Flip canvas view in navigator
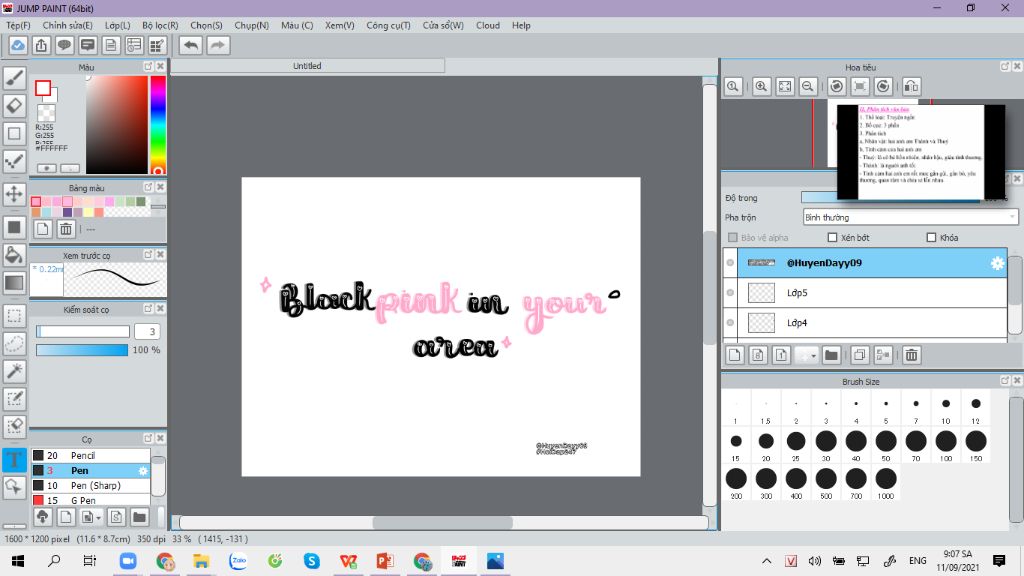1024x576 pixels. pos(912,86)
